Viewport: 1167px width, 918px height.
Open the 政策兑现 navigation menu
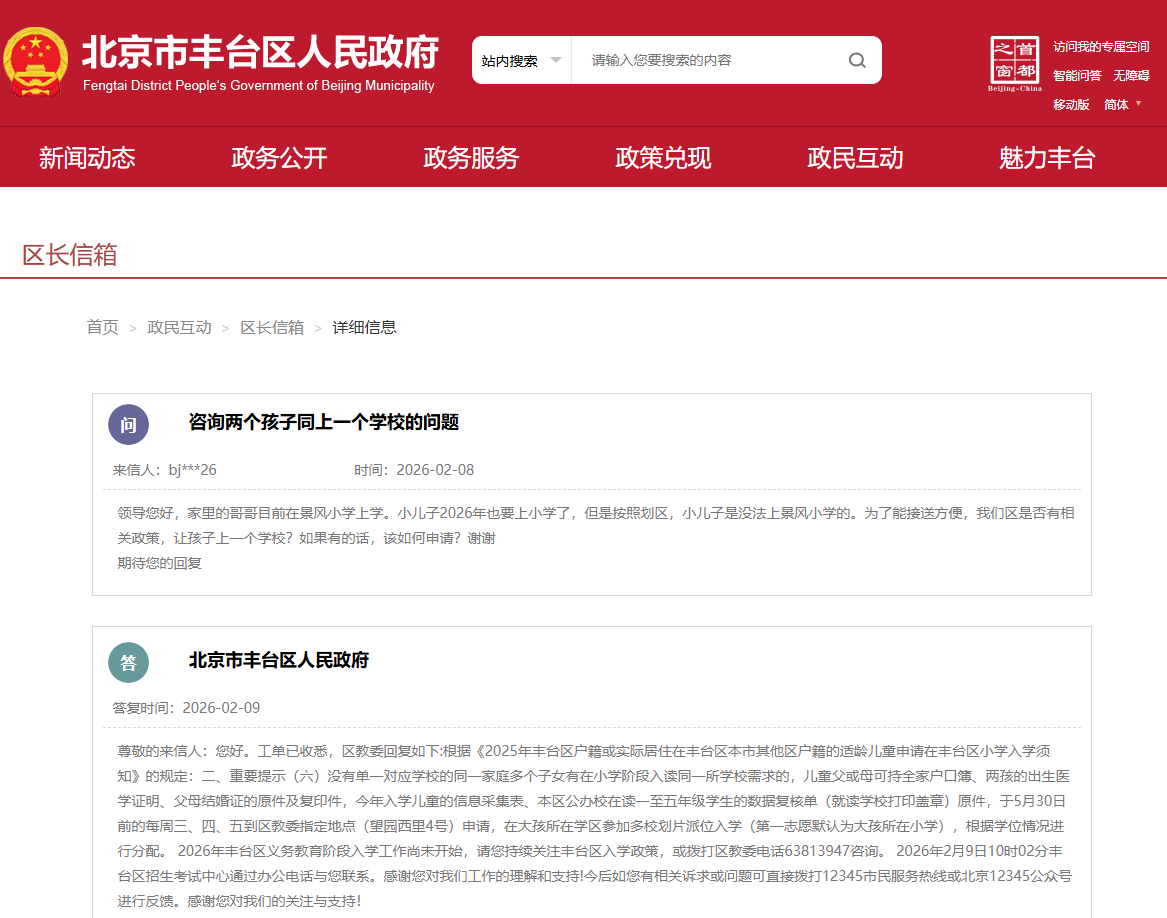[x=663, y=157]
